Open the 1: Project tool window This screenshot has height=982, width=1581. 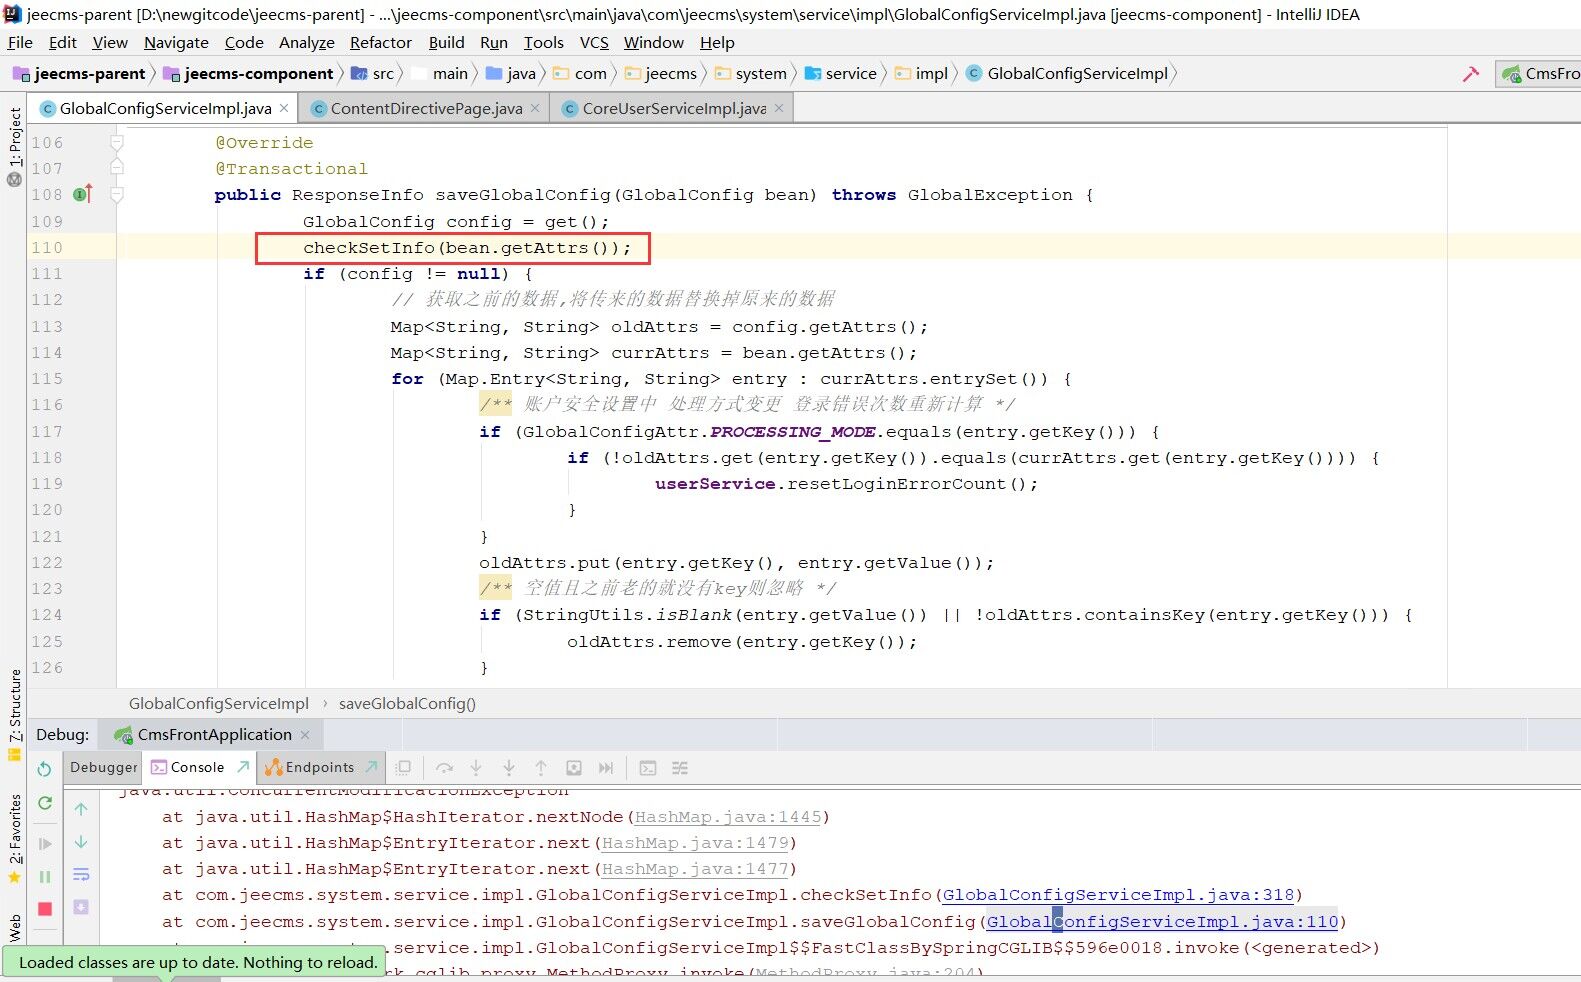[14, 136]
